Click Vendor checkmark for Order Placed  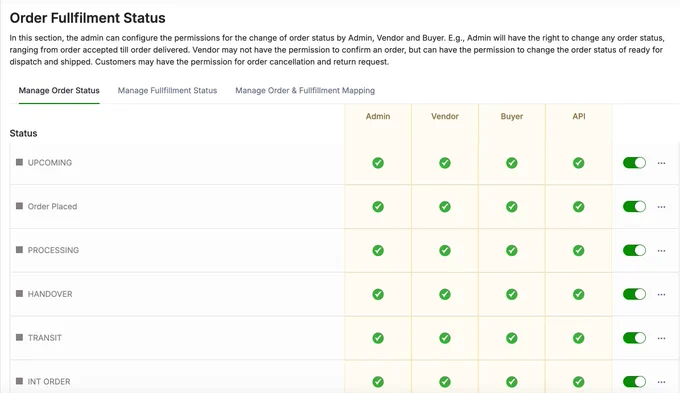[x=445, y=206]
